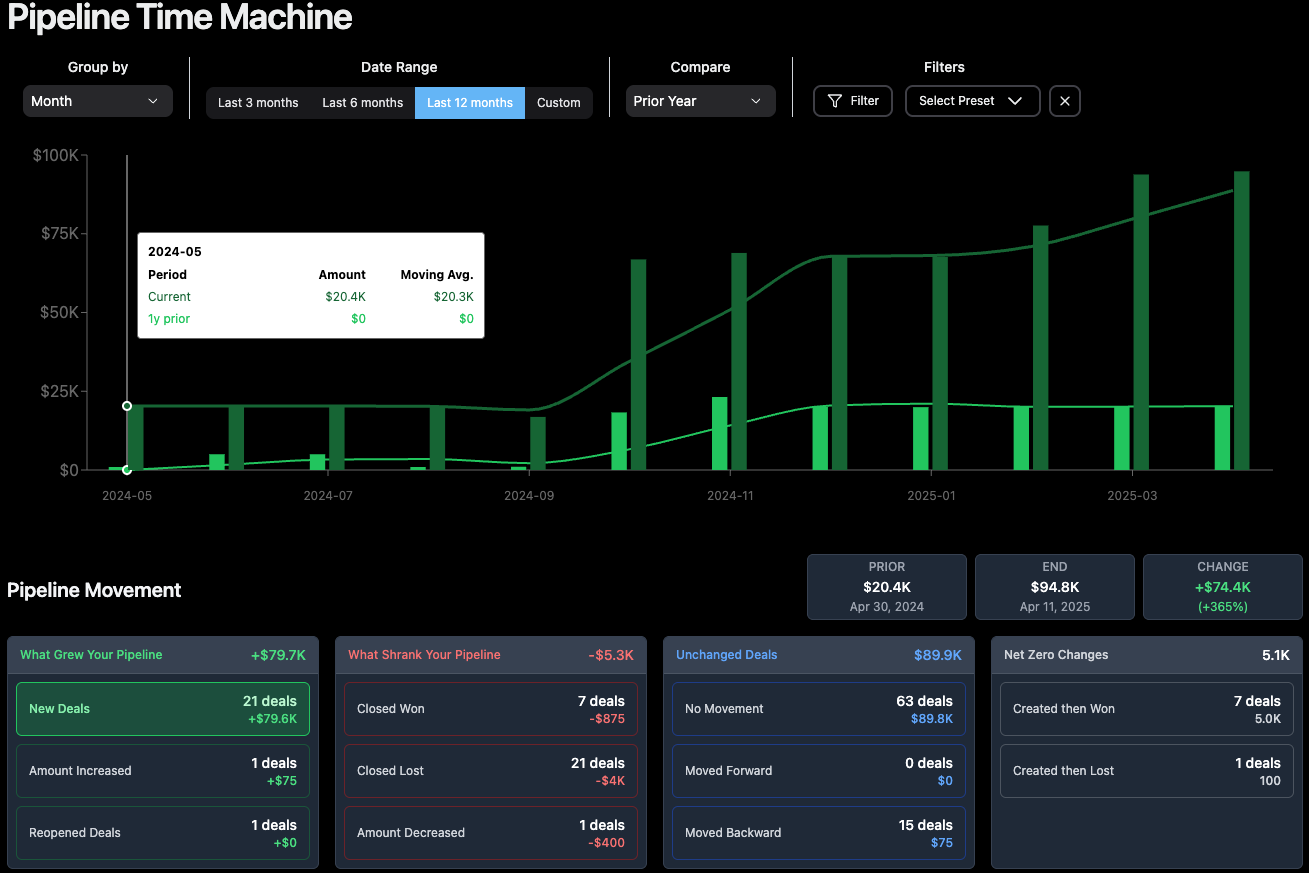Switch to Last 3 months range
This screenshot has width=1309, height=873.
pyautogui.click(x=258, y=102)
